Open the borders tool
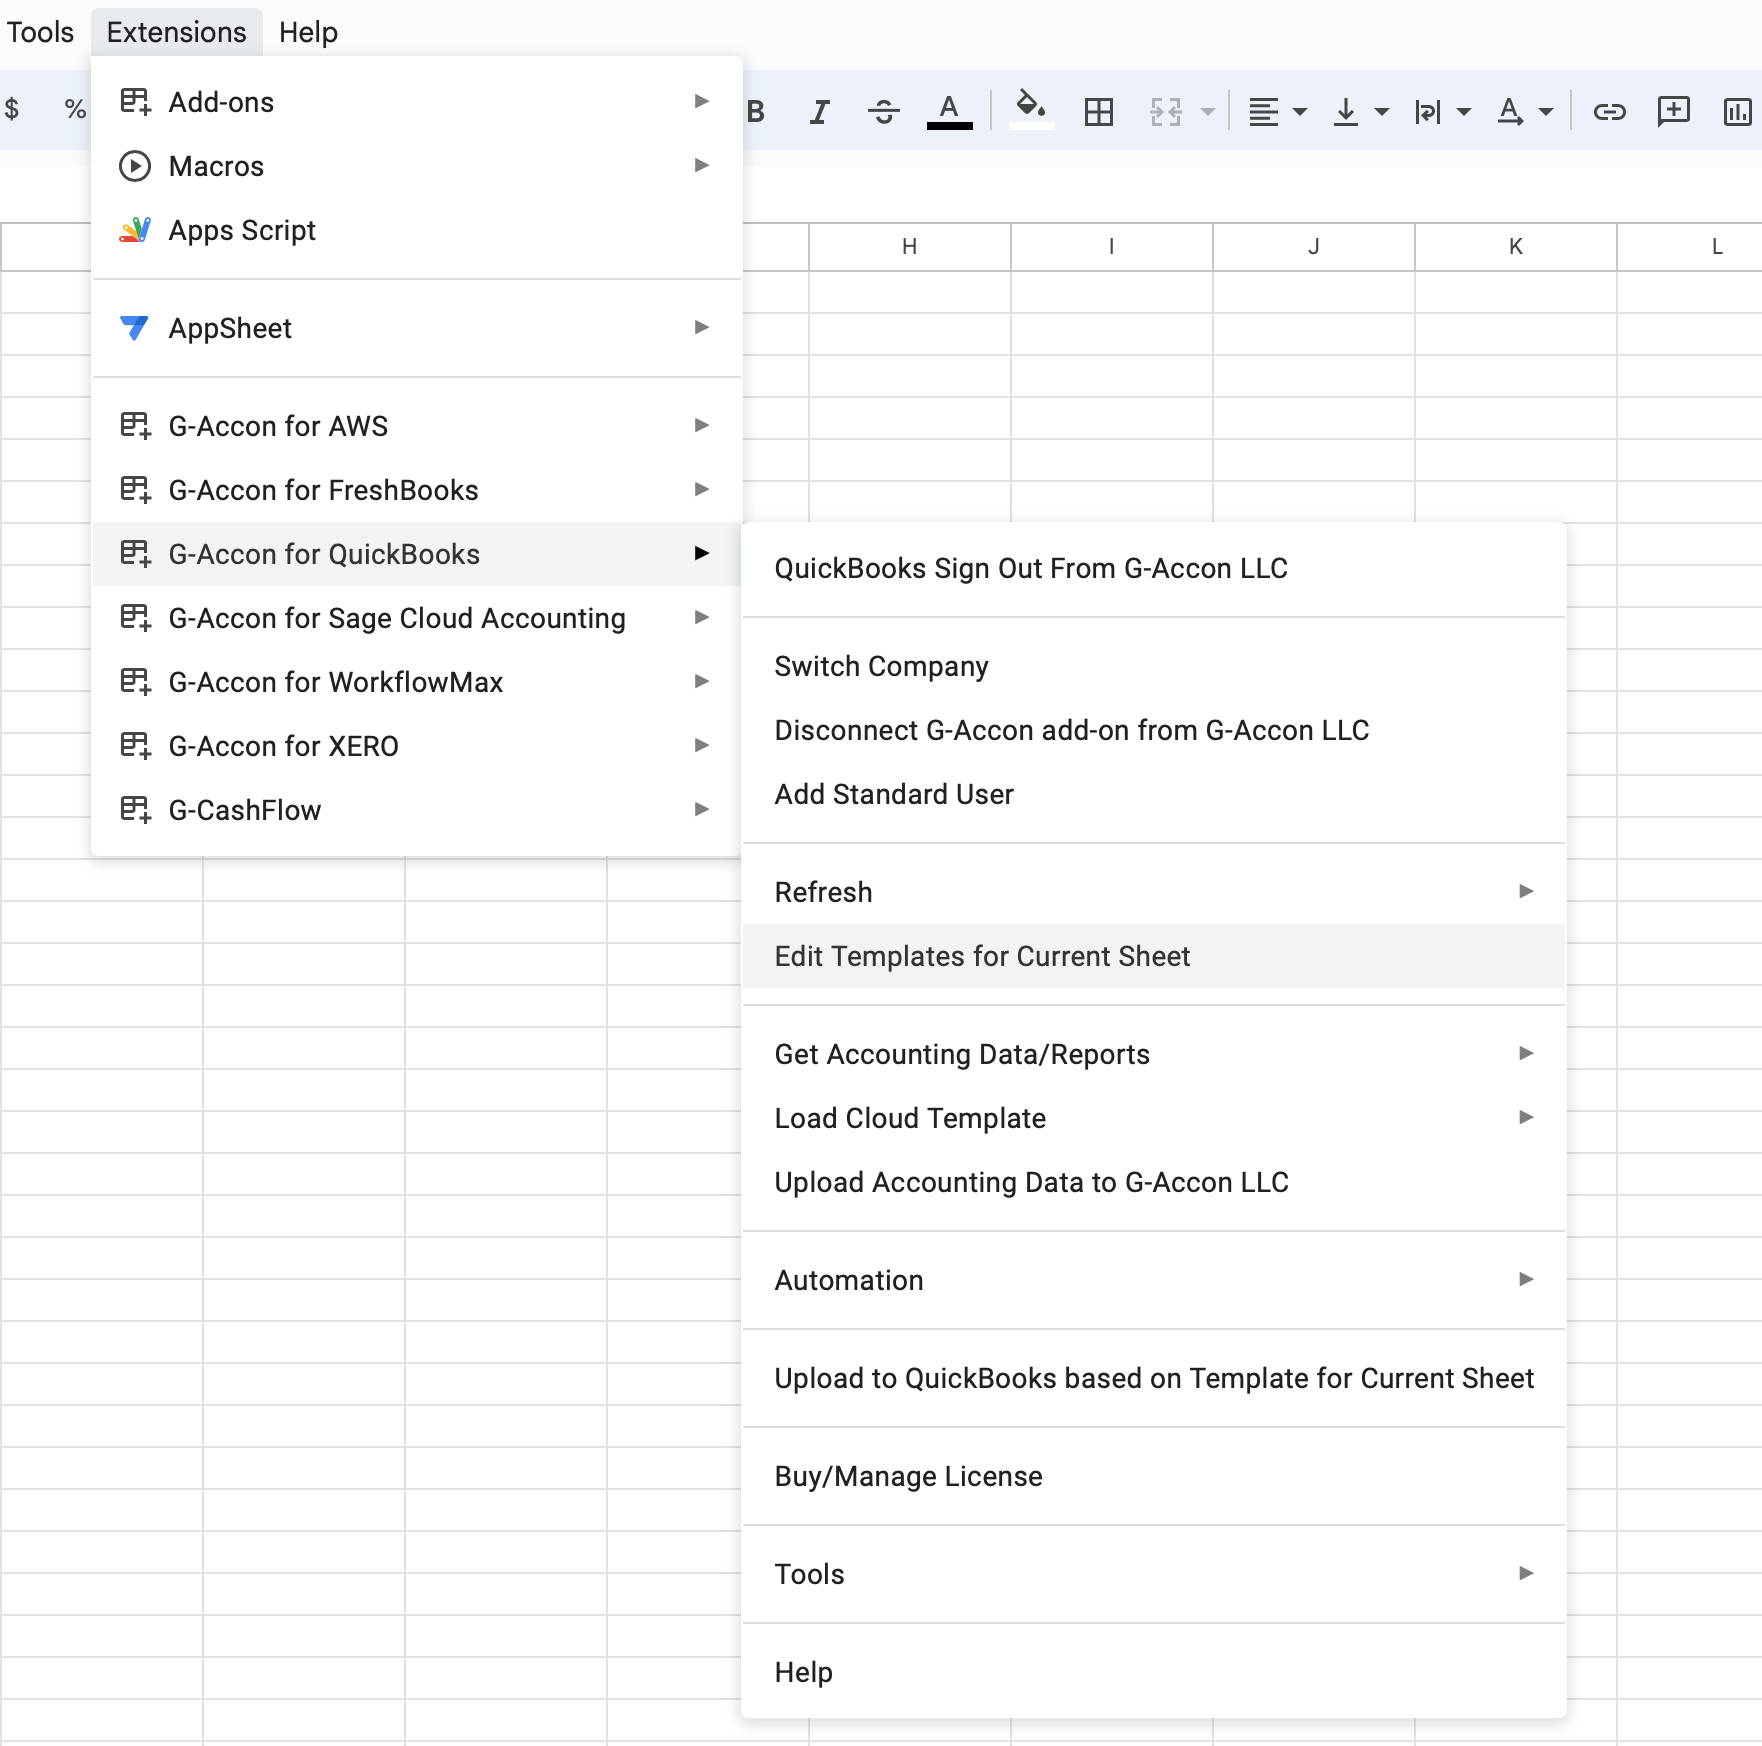The width and height of the screenshot is (1762, 1746). (x=1098, y=111)
